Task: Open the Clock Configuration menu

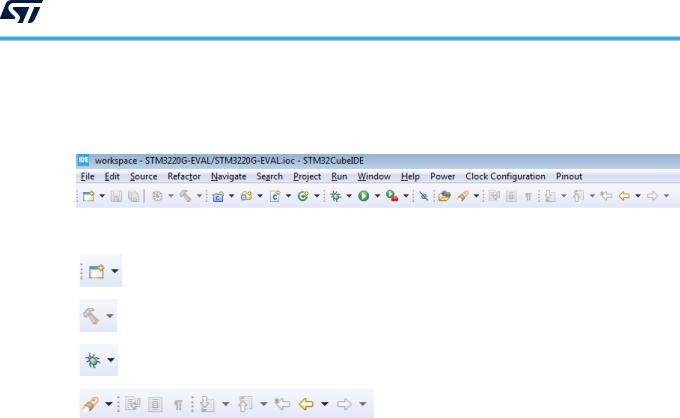Action: [x=505, y=176]
